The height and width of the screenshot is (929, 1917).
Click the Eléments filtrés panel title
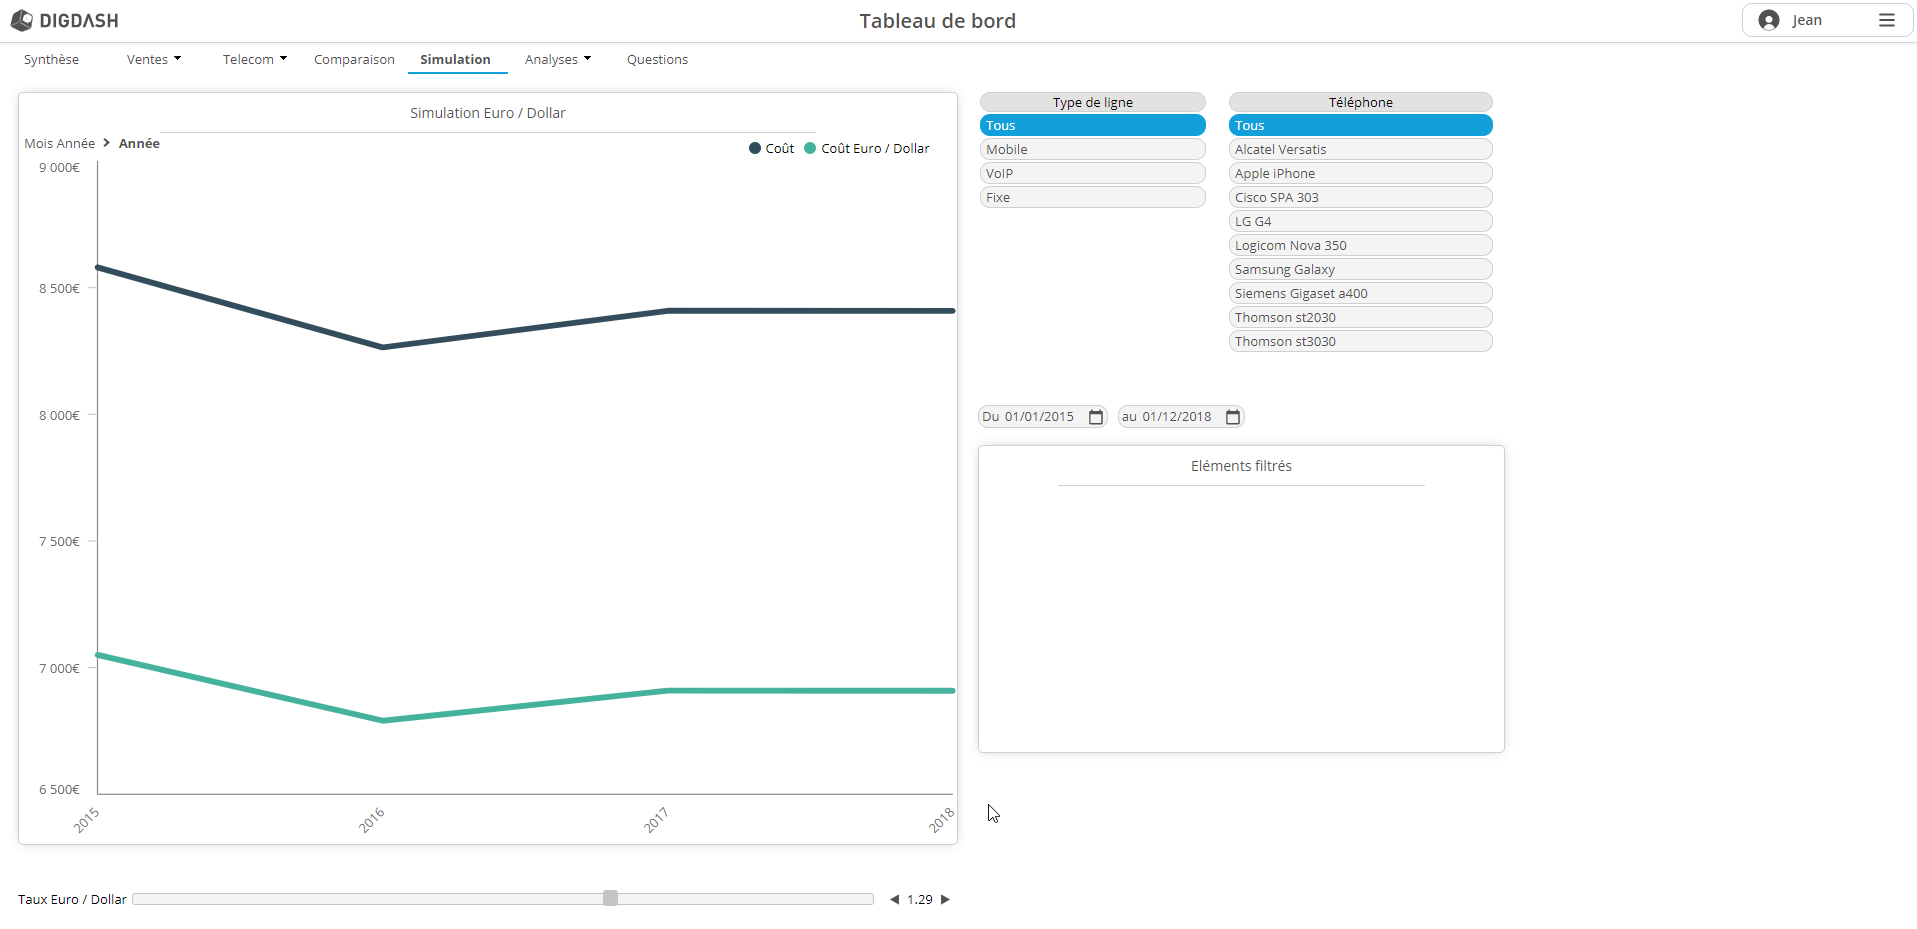pyautogui.click(x=1241, y=466)
